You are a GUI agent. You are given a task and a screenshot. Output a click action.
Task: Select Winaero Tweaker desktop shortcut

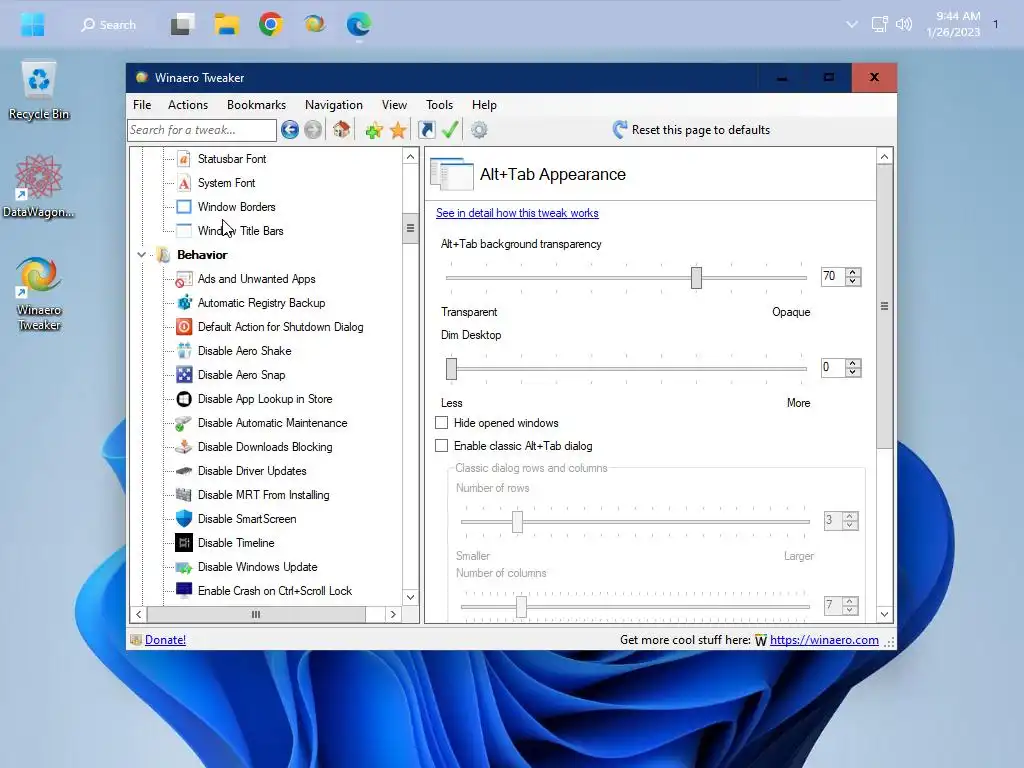39,294
